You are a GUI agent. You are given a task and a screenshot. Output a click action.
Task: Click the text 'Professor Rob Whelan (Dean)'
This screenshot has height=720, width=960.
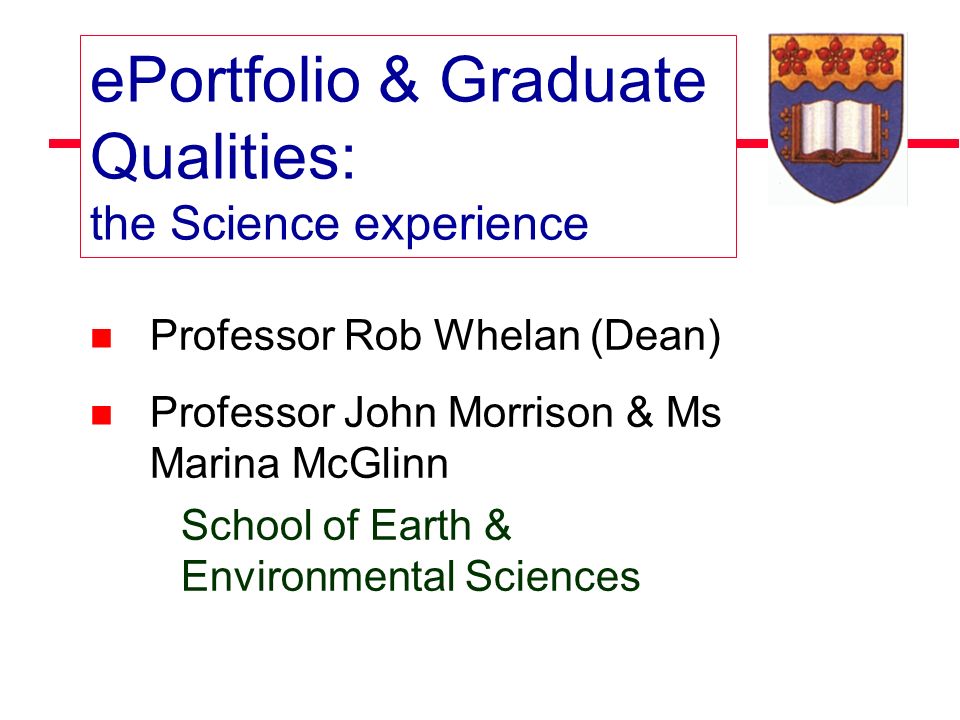click(x=435, y=336)
